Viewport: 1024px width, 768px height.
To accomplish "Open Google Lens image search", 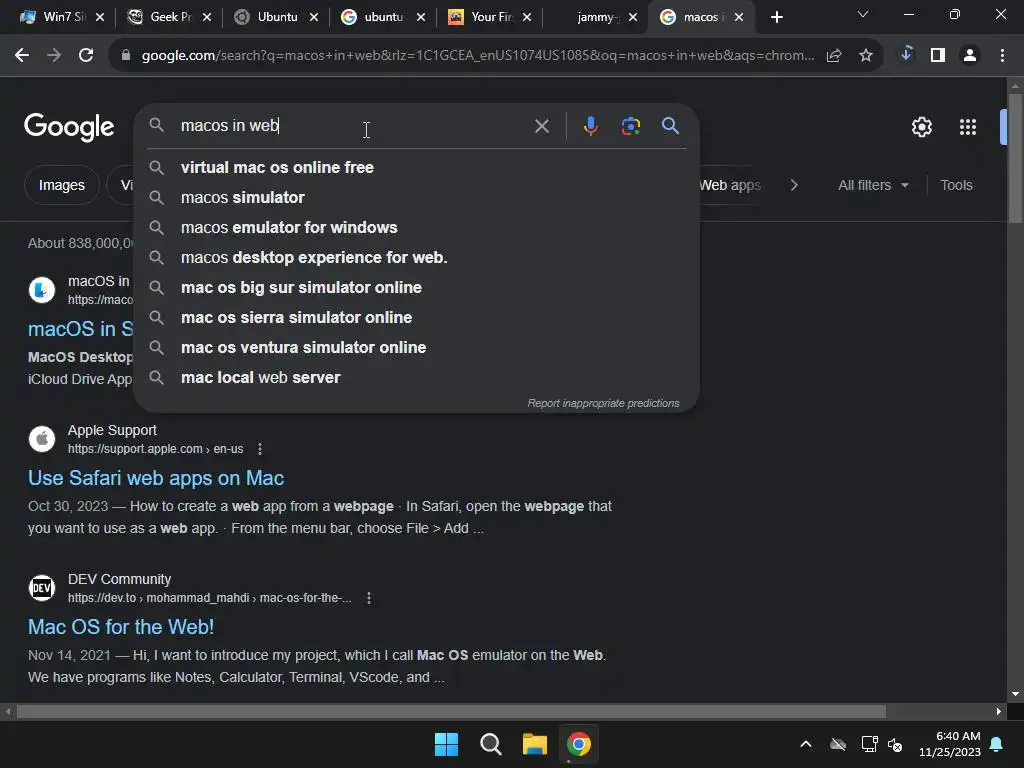I will point(630,126).
